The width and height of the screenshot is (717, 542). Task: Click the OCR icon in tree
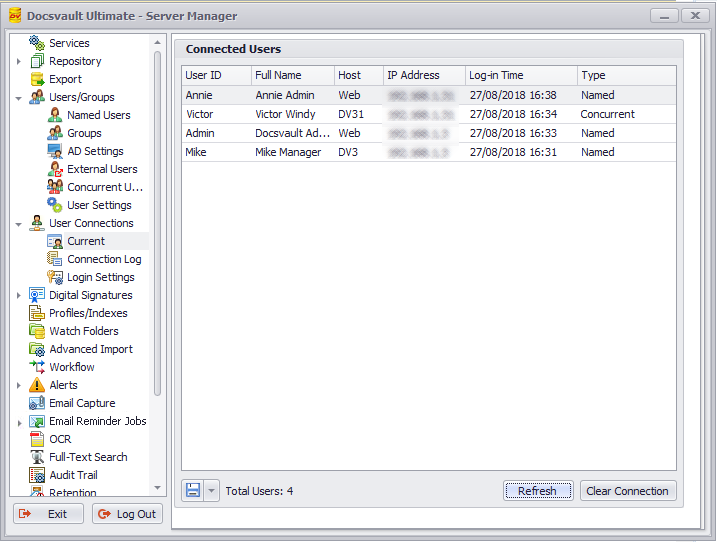click(37, 439)
